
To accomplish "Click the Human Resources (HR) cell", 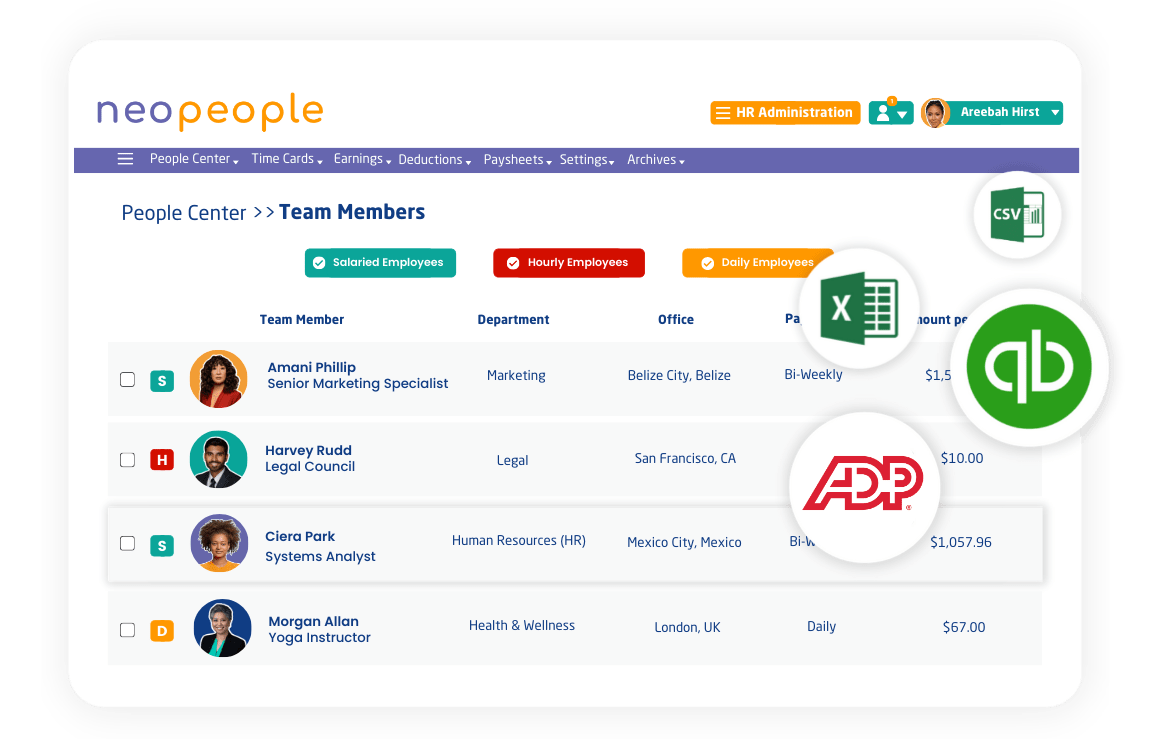I will click(519, 541).
